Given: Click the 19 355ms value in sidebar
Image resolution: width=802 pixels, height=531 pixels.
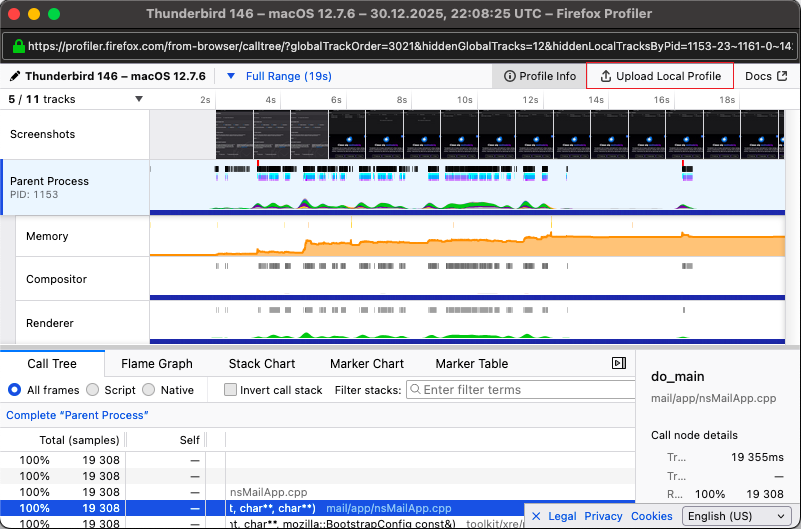Looking at the screenshot, I should (757, 457).
